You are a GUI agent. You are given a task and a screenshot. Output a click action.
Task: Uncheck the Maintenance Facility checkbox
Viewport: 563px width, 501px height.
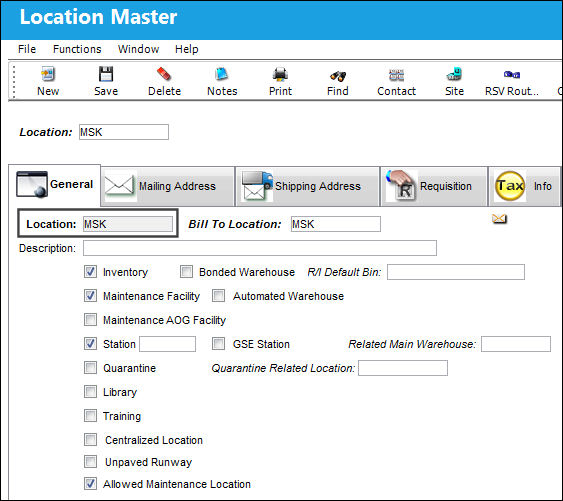[90, 296]
